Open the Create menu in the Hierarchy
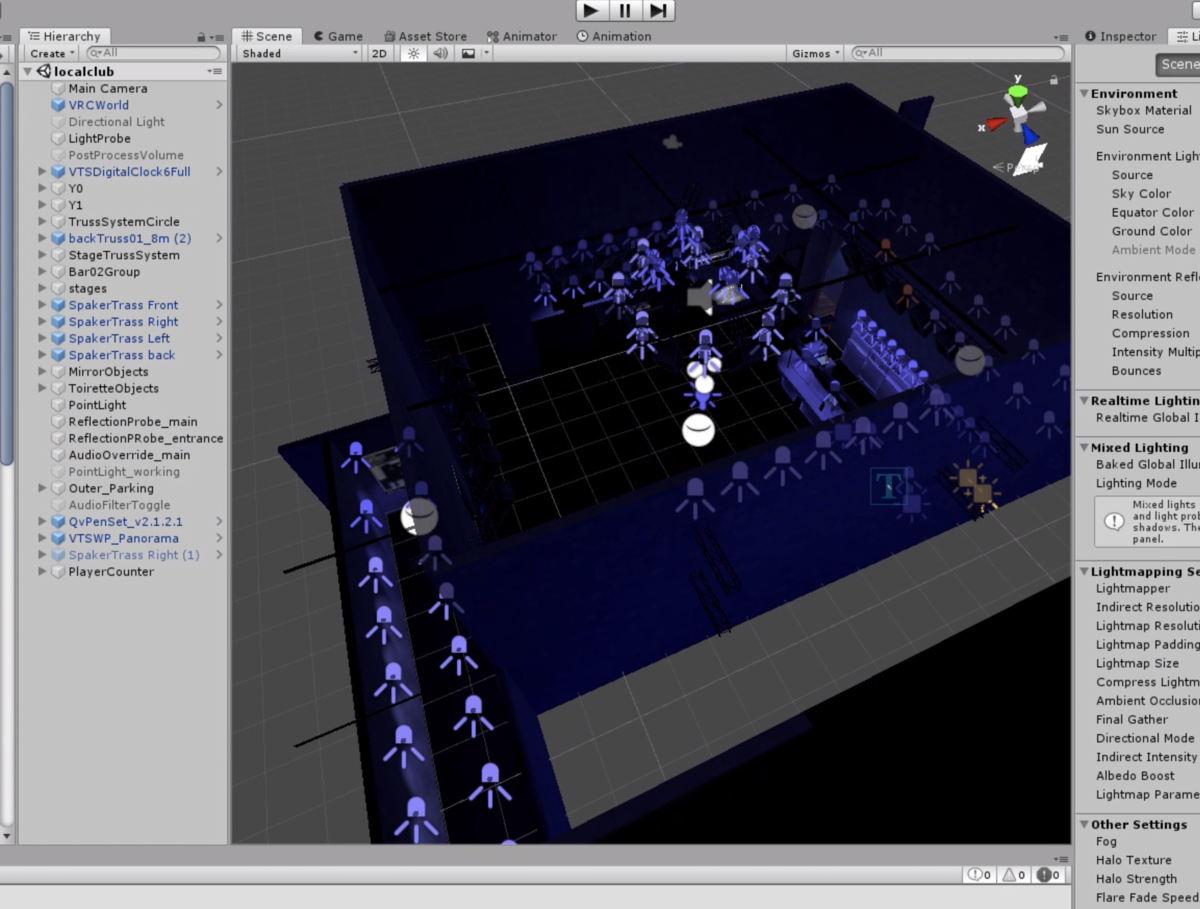The height and width of the screenshot is (909, 1200). pyautogui.click(x=52, y=53)
